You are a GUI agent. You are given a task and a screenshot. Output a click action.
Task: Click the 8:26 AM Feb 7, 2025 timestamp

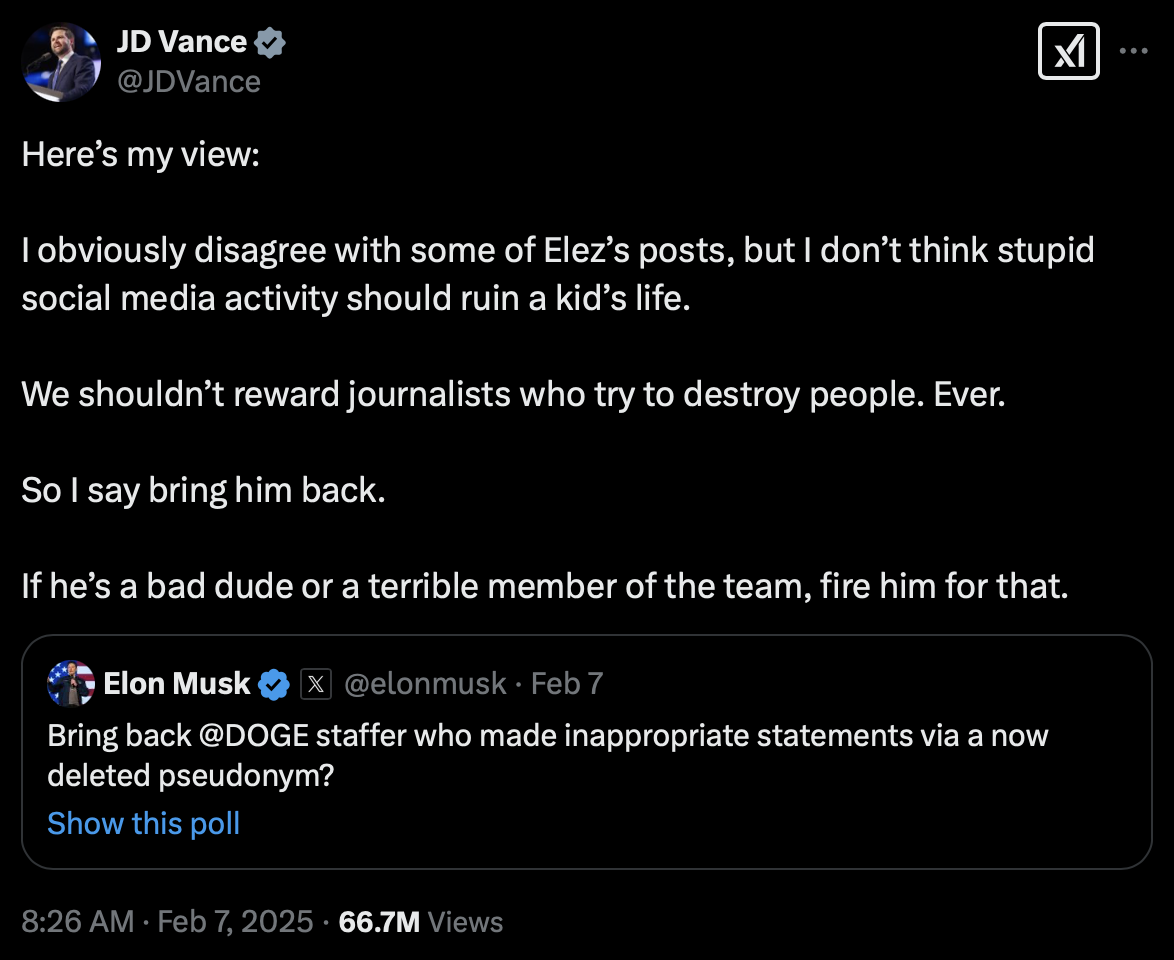[x=167, y=921]
